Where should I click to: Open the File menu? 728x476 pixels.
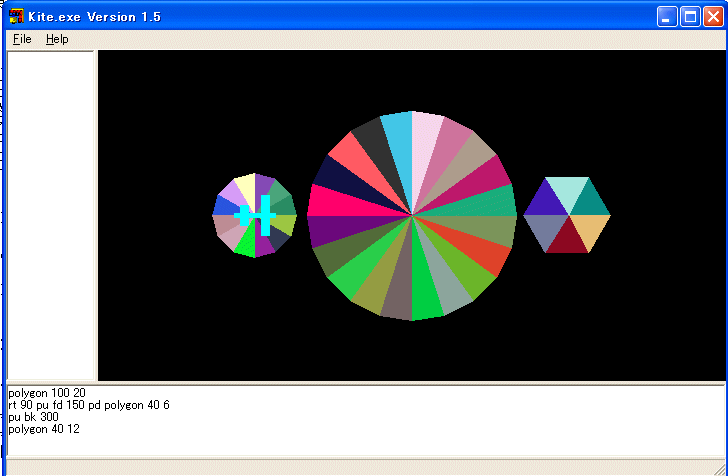pos(22,39)
